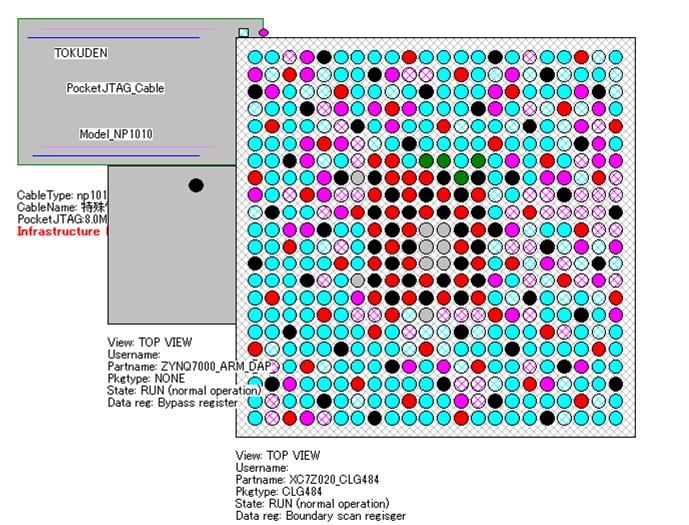Click the leftmost green pin on the chip

(x=427, y=160)
